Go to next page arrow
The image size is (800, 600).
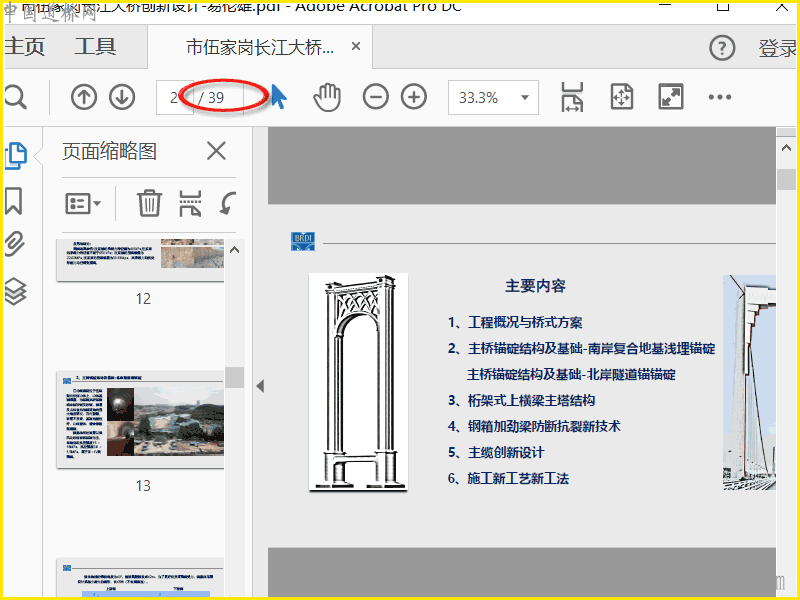[122, 97]
